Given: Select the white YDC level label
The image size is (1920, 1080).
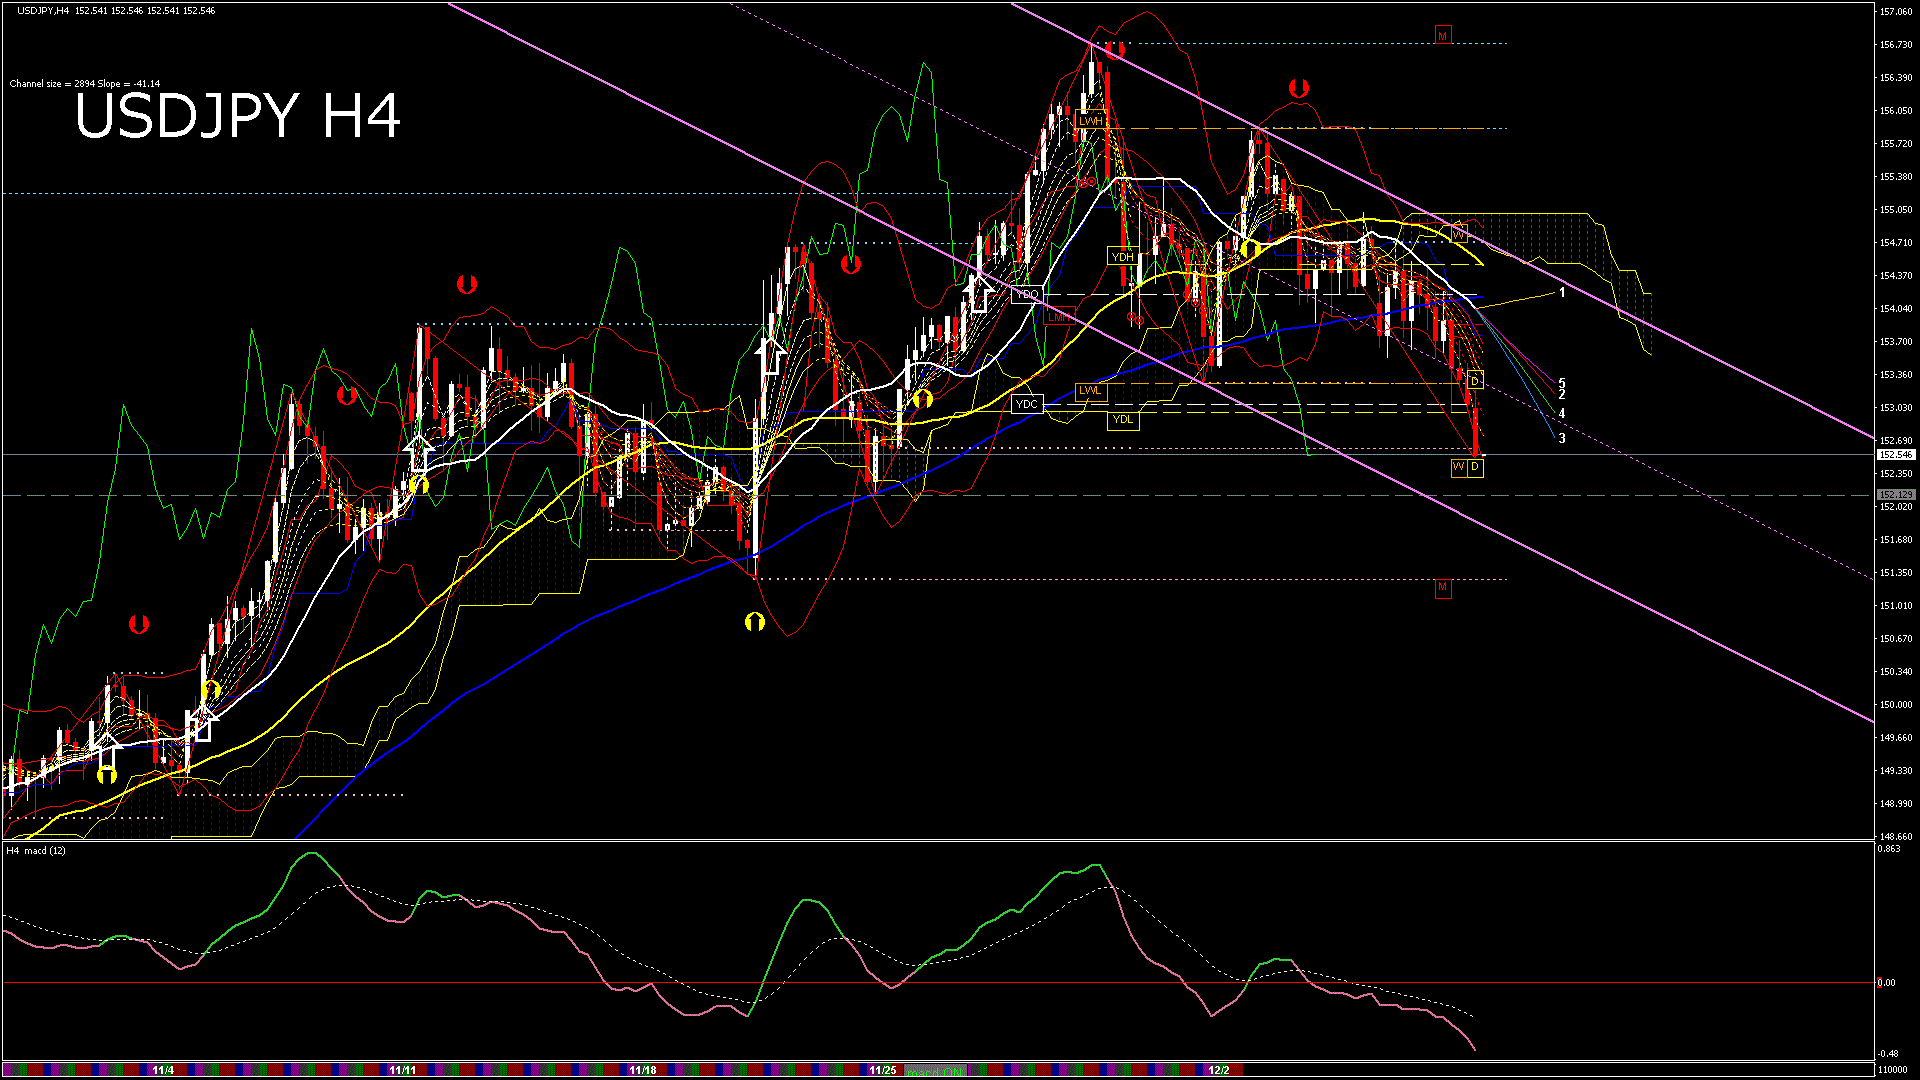Looking at the screenshot, I should click(1027, 404).
